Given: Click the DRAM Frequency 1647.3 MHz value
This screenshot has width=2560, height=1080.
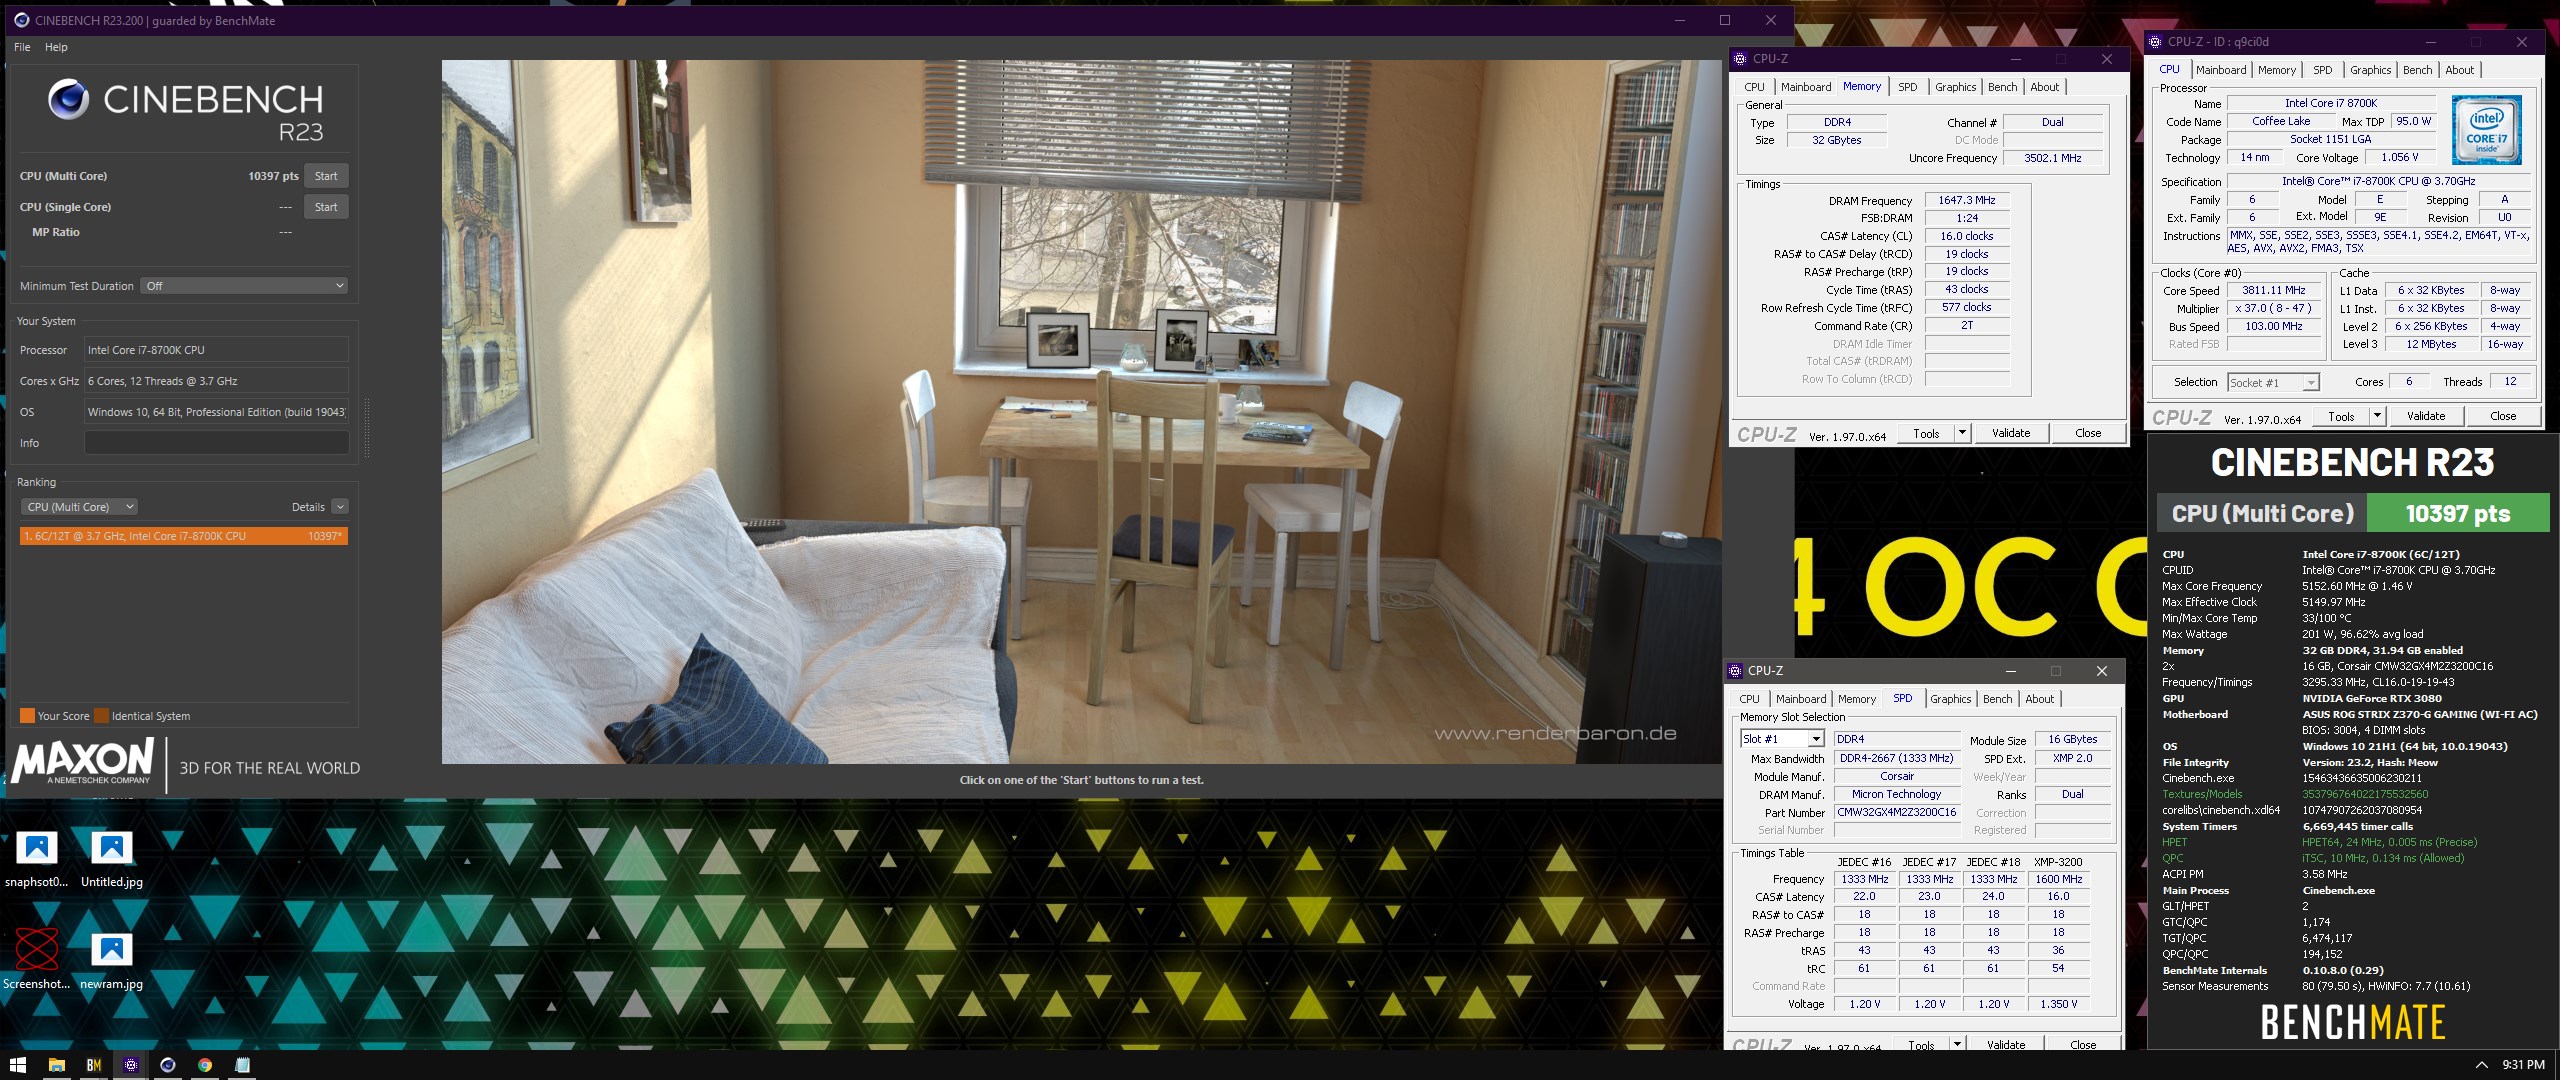Looking at the screenshot, I should [1967, 200].
